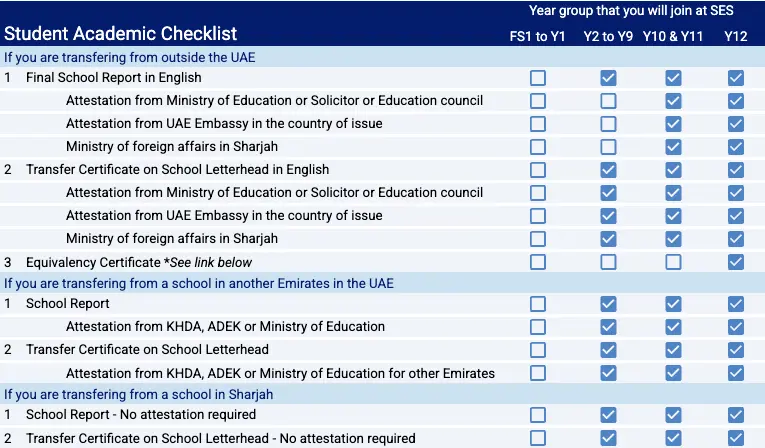Select 'If you are transfering from outside the UAE' heading
Screen dimensions: 765x448
click(x=129, y=58)
